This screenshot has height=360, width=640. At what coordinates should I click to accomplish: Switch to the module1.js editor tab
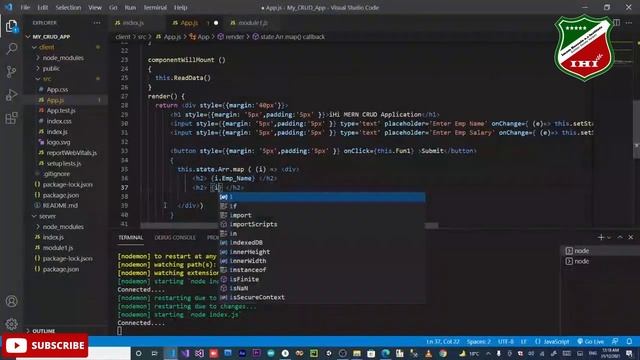[x=252, y=23]
